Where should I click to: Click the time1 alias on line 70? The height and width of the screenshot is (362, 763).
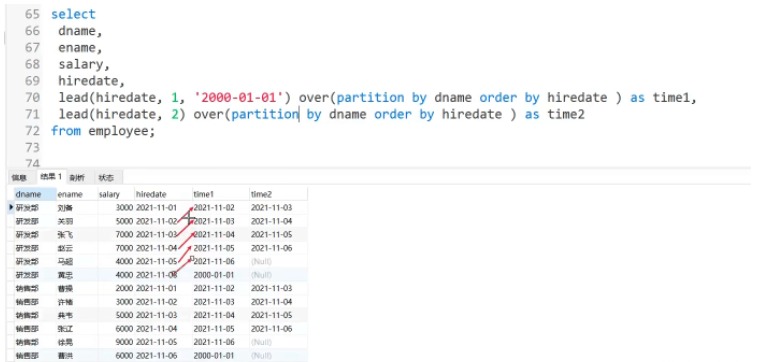(x=671, y=98)
